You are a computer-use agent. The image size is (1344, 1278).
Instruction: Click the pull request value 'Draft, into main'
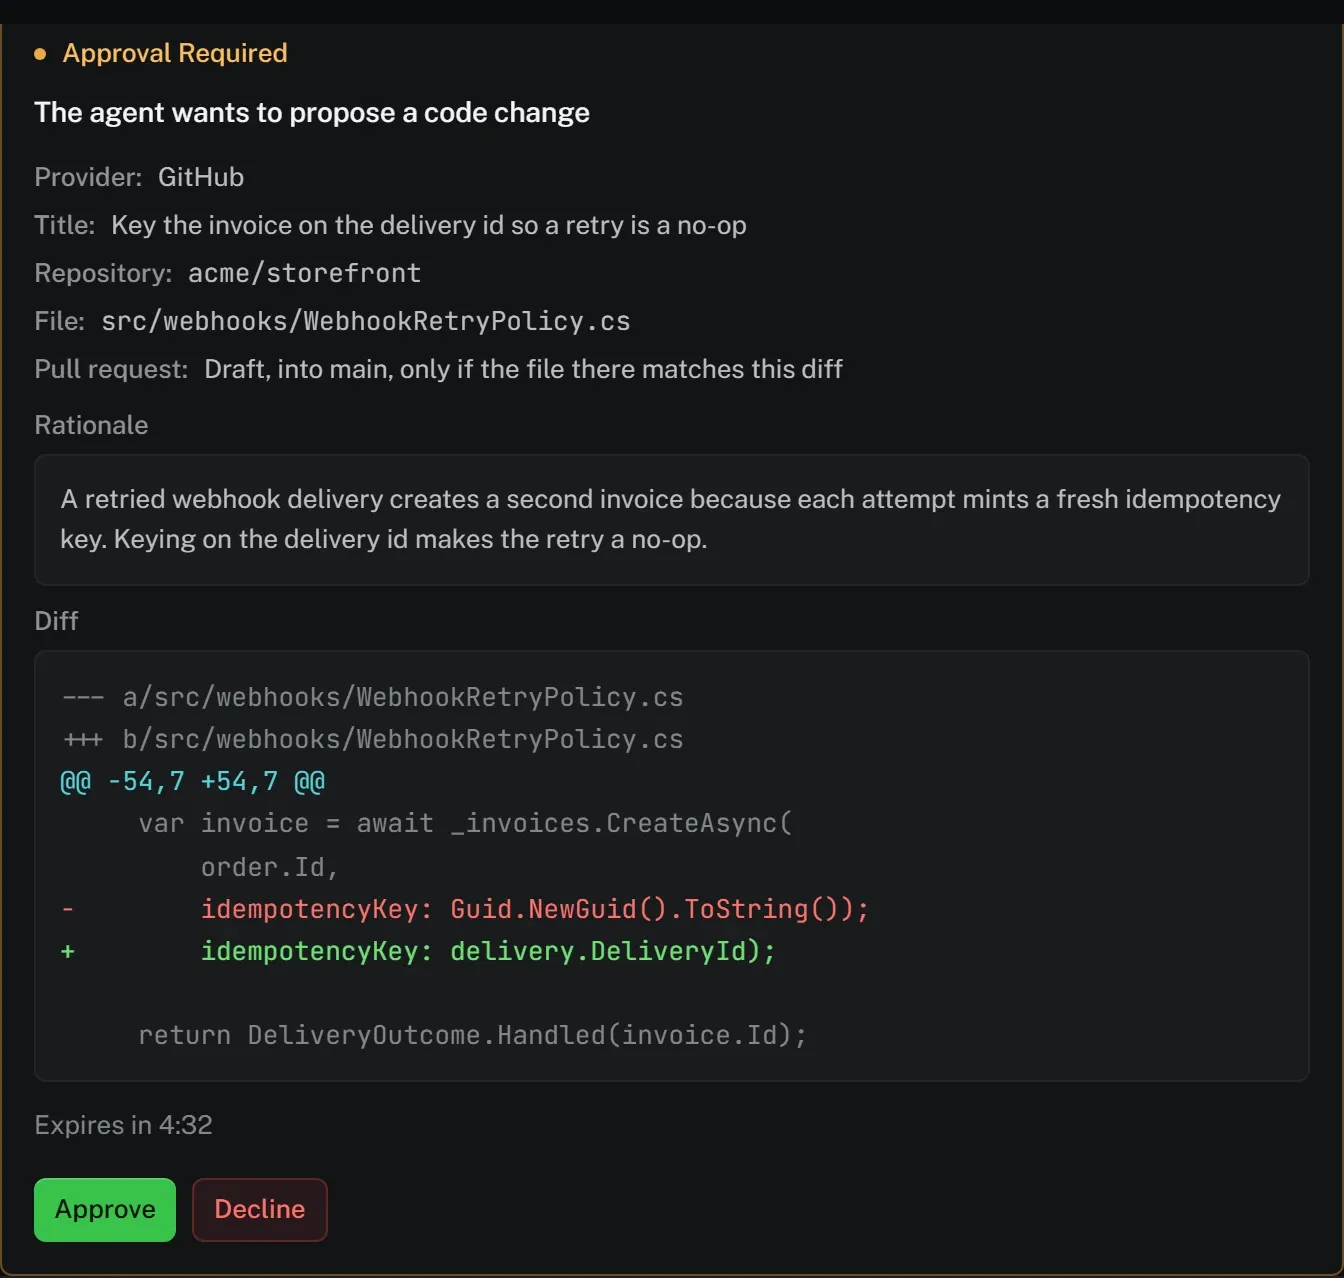(523, 369)
